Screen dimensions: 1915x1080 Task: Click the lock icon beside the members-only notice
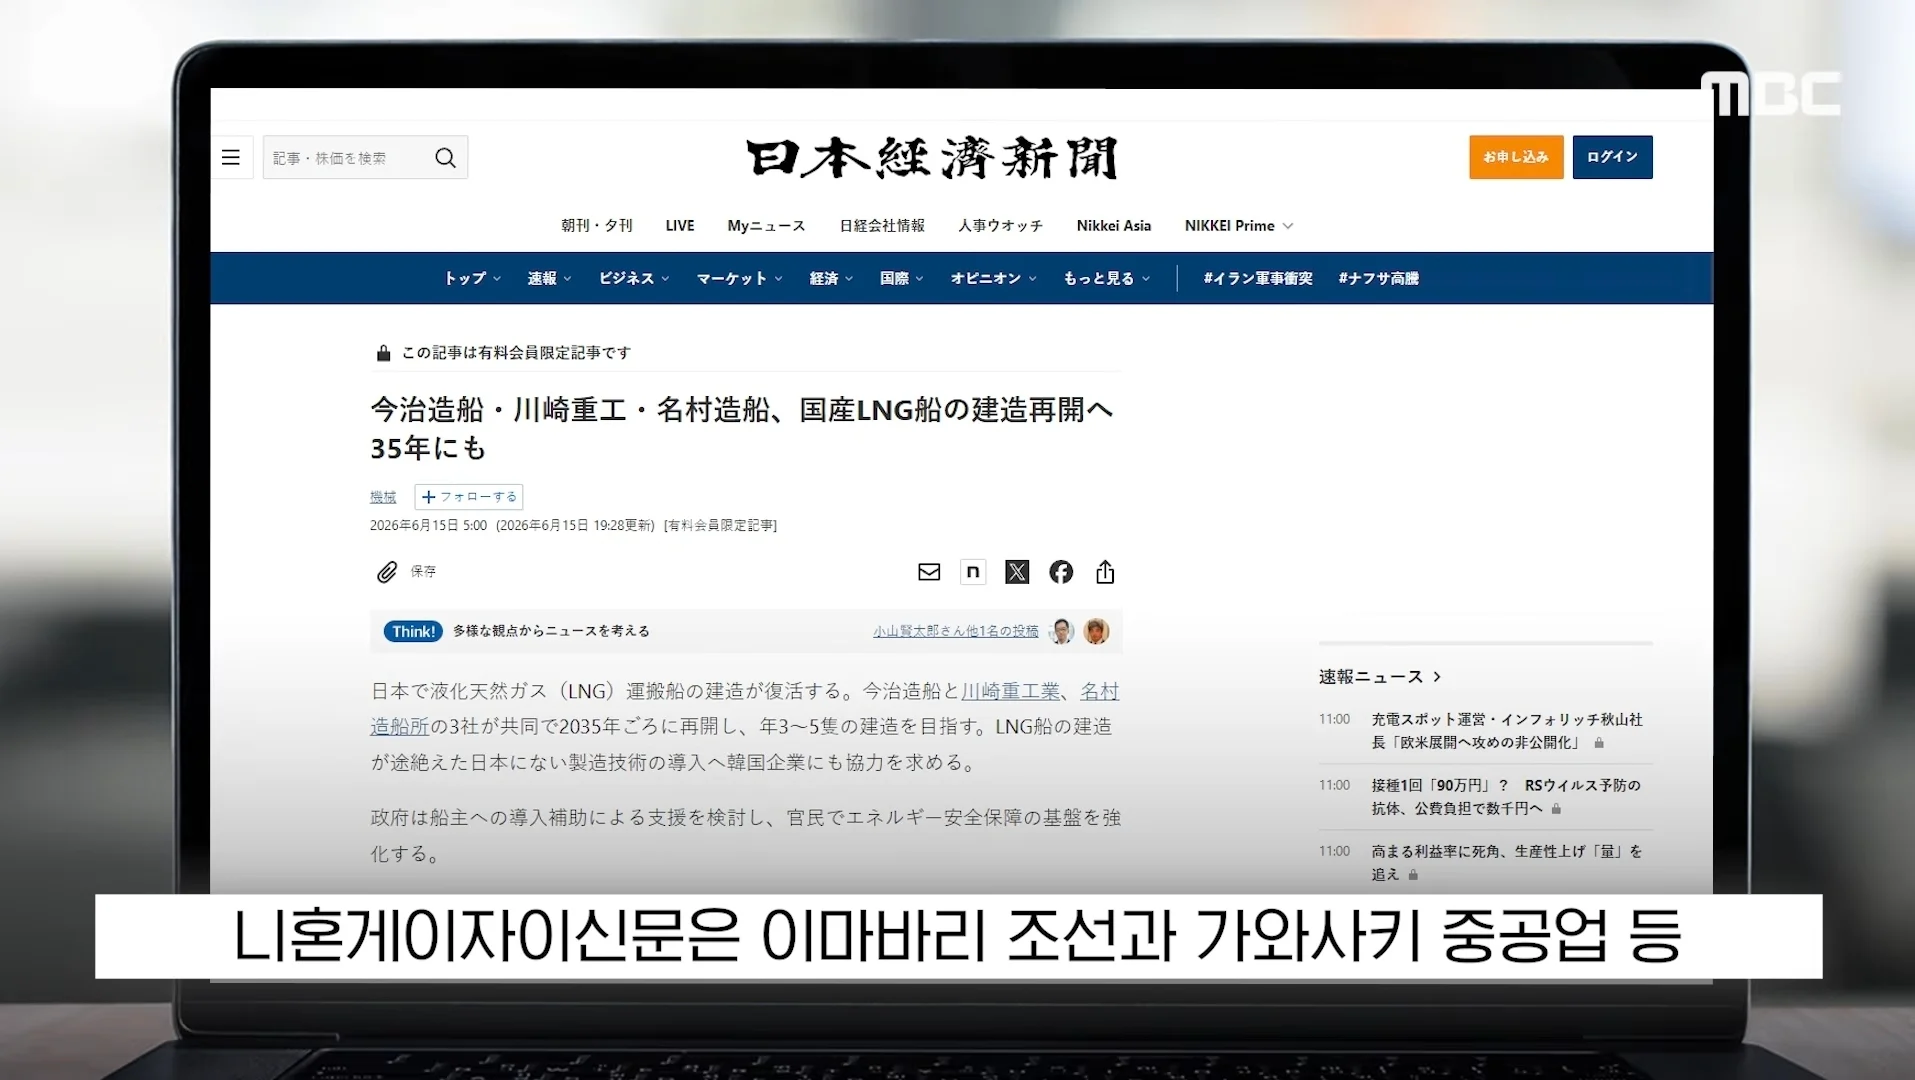[x=383, y=353]
